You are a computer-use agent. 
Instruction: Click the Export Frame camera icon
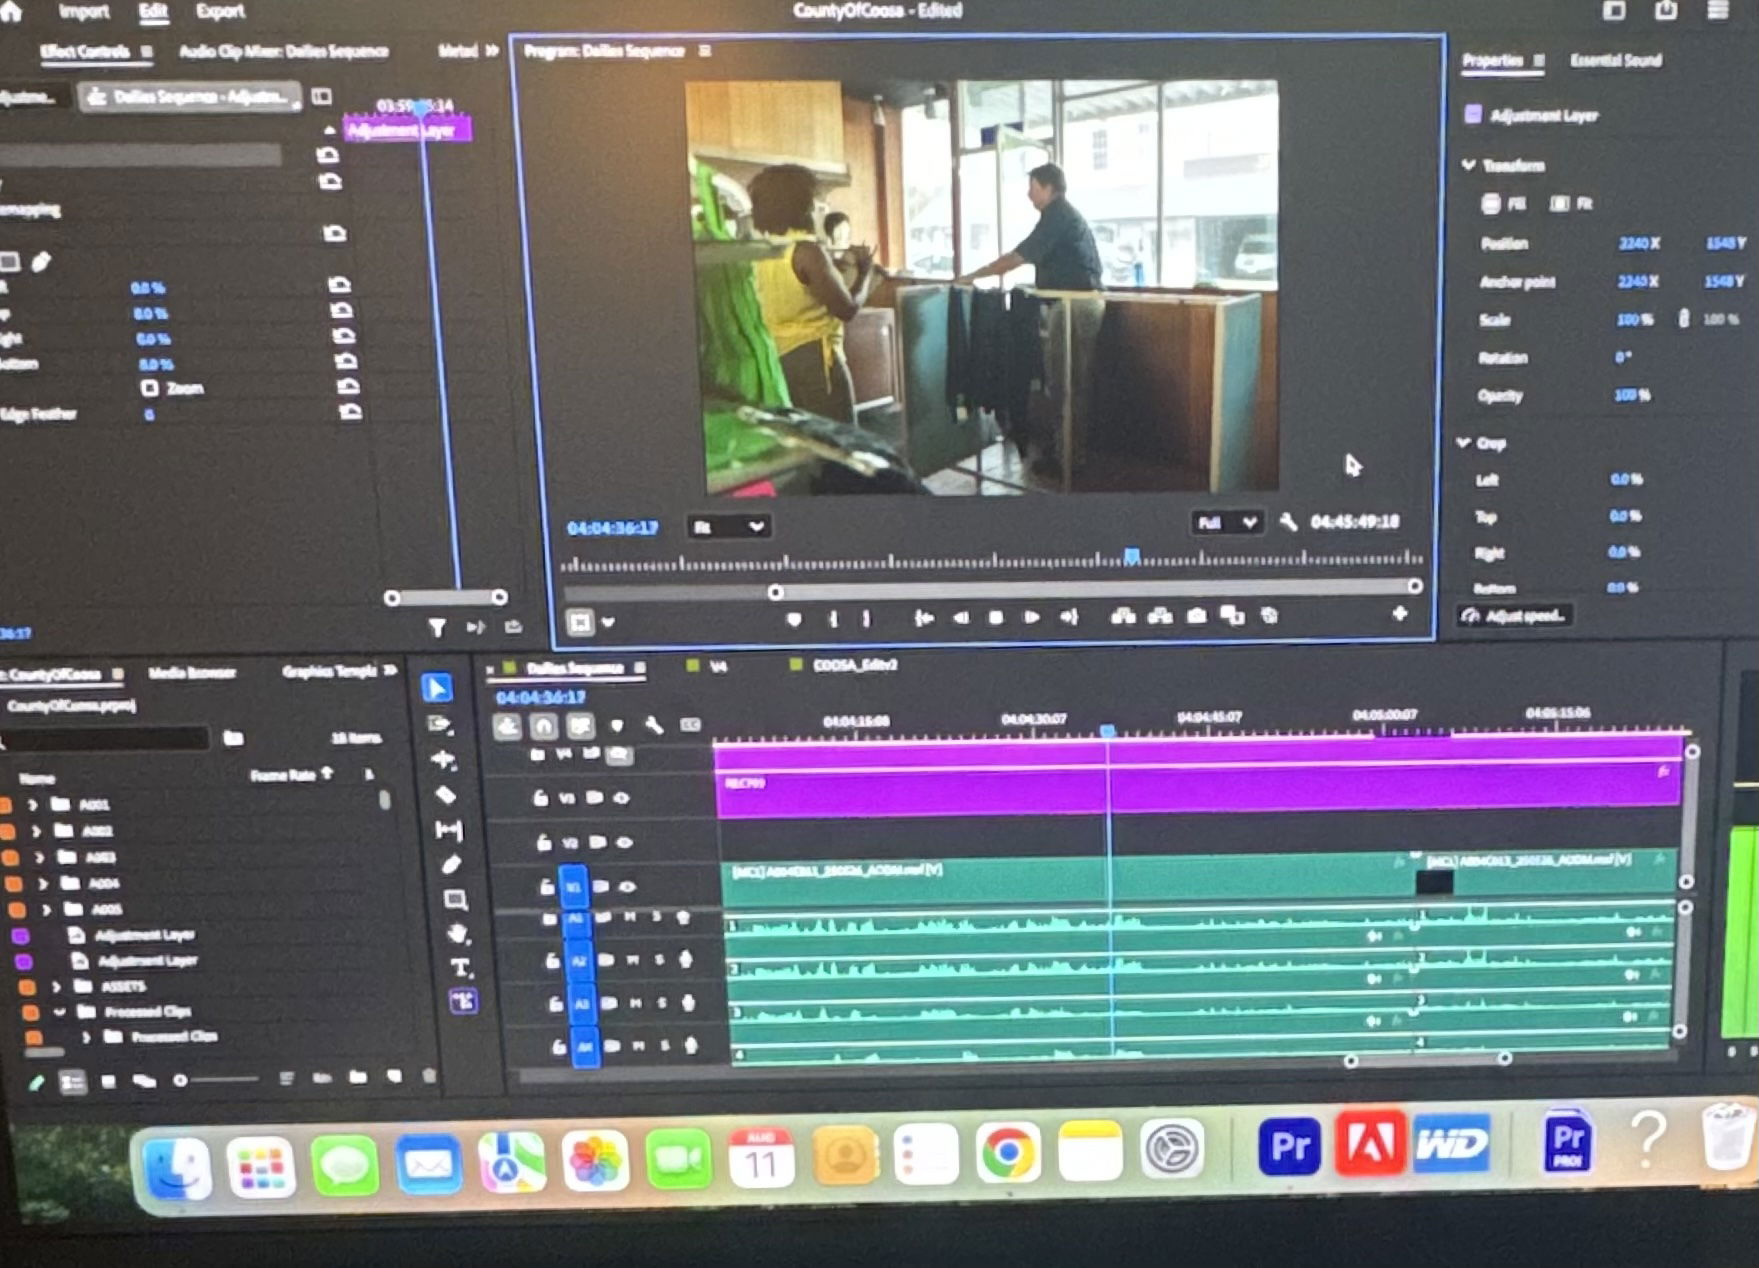click(1196, 616)
